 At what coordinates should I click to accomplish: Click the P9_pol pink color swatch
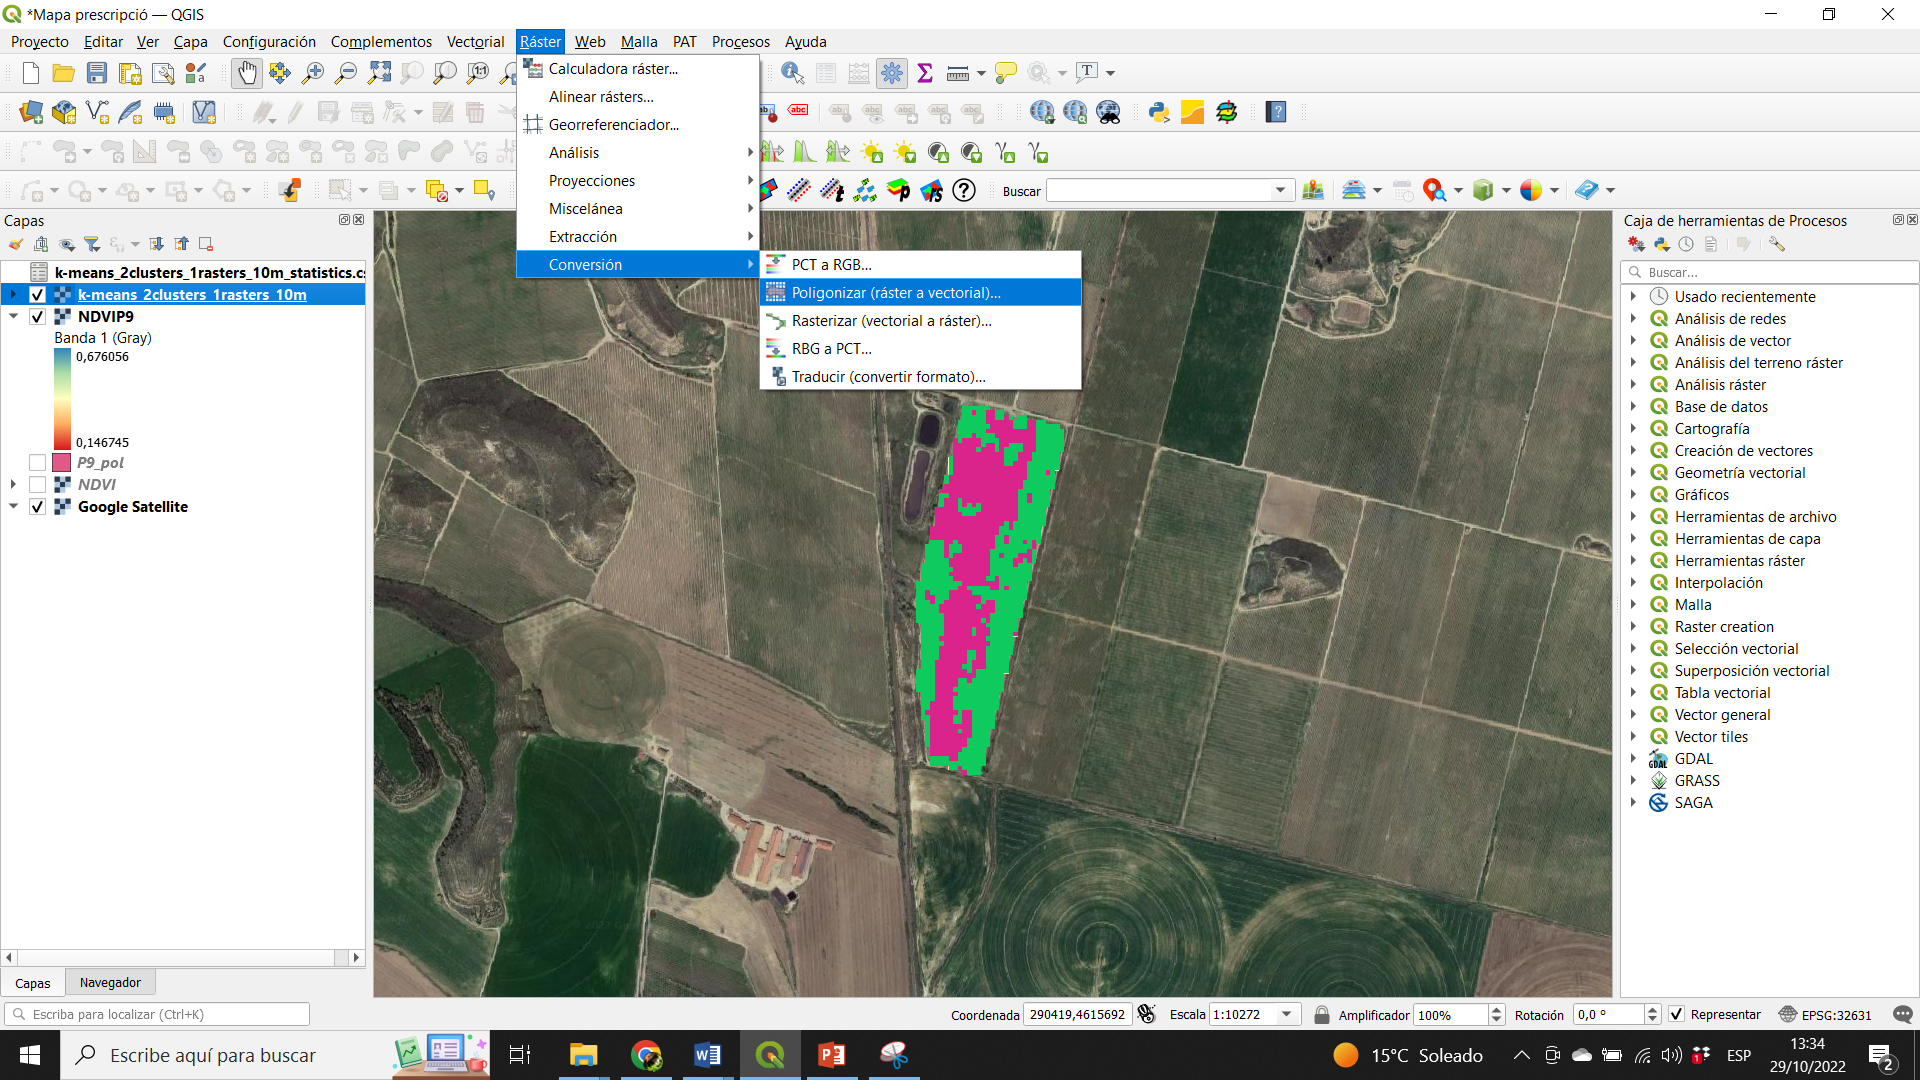62,463
